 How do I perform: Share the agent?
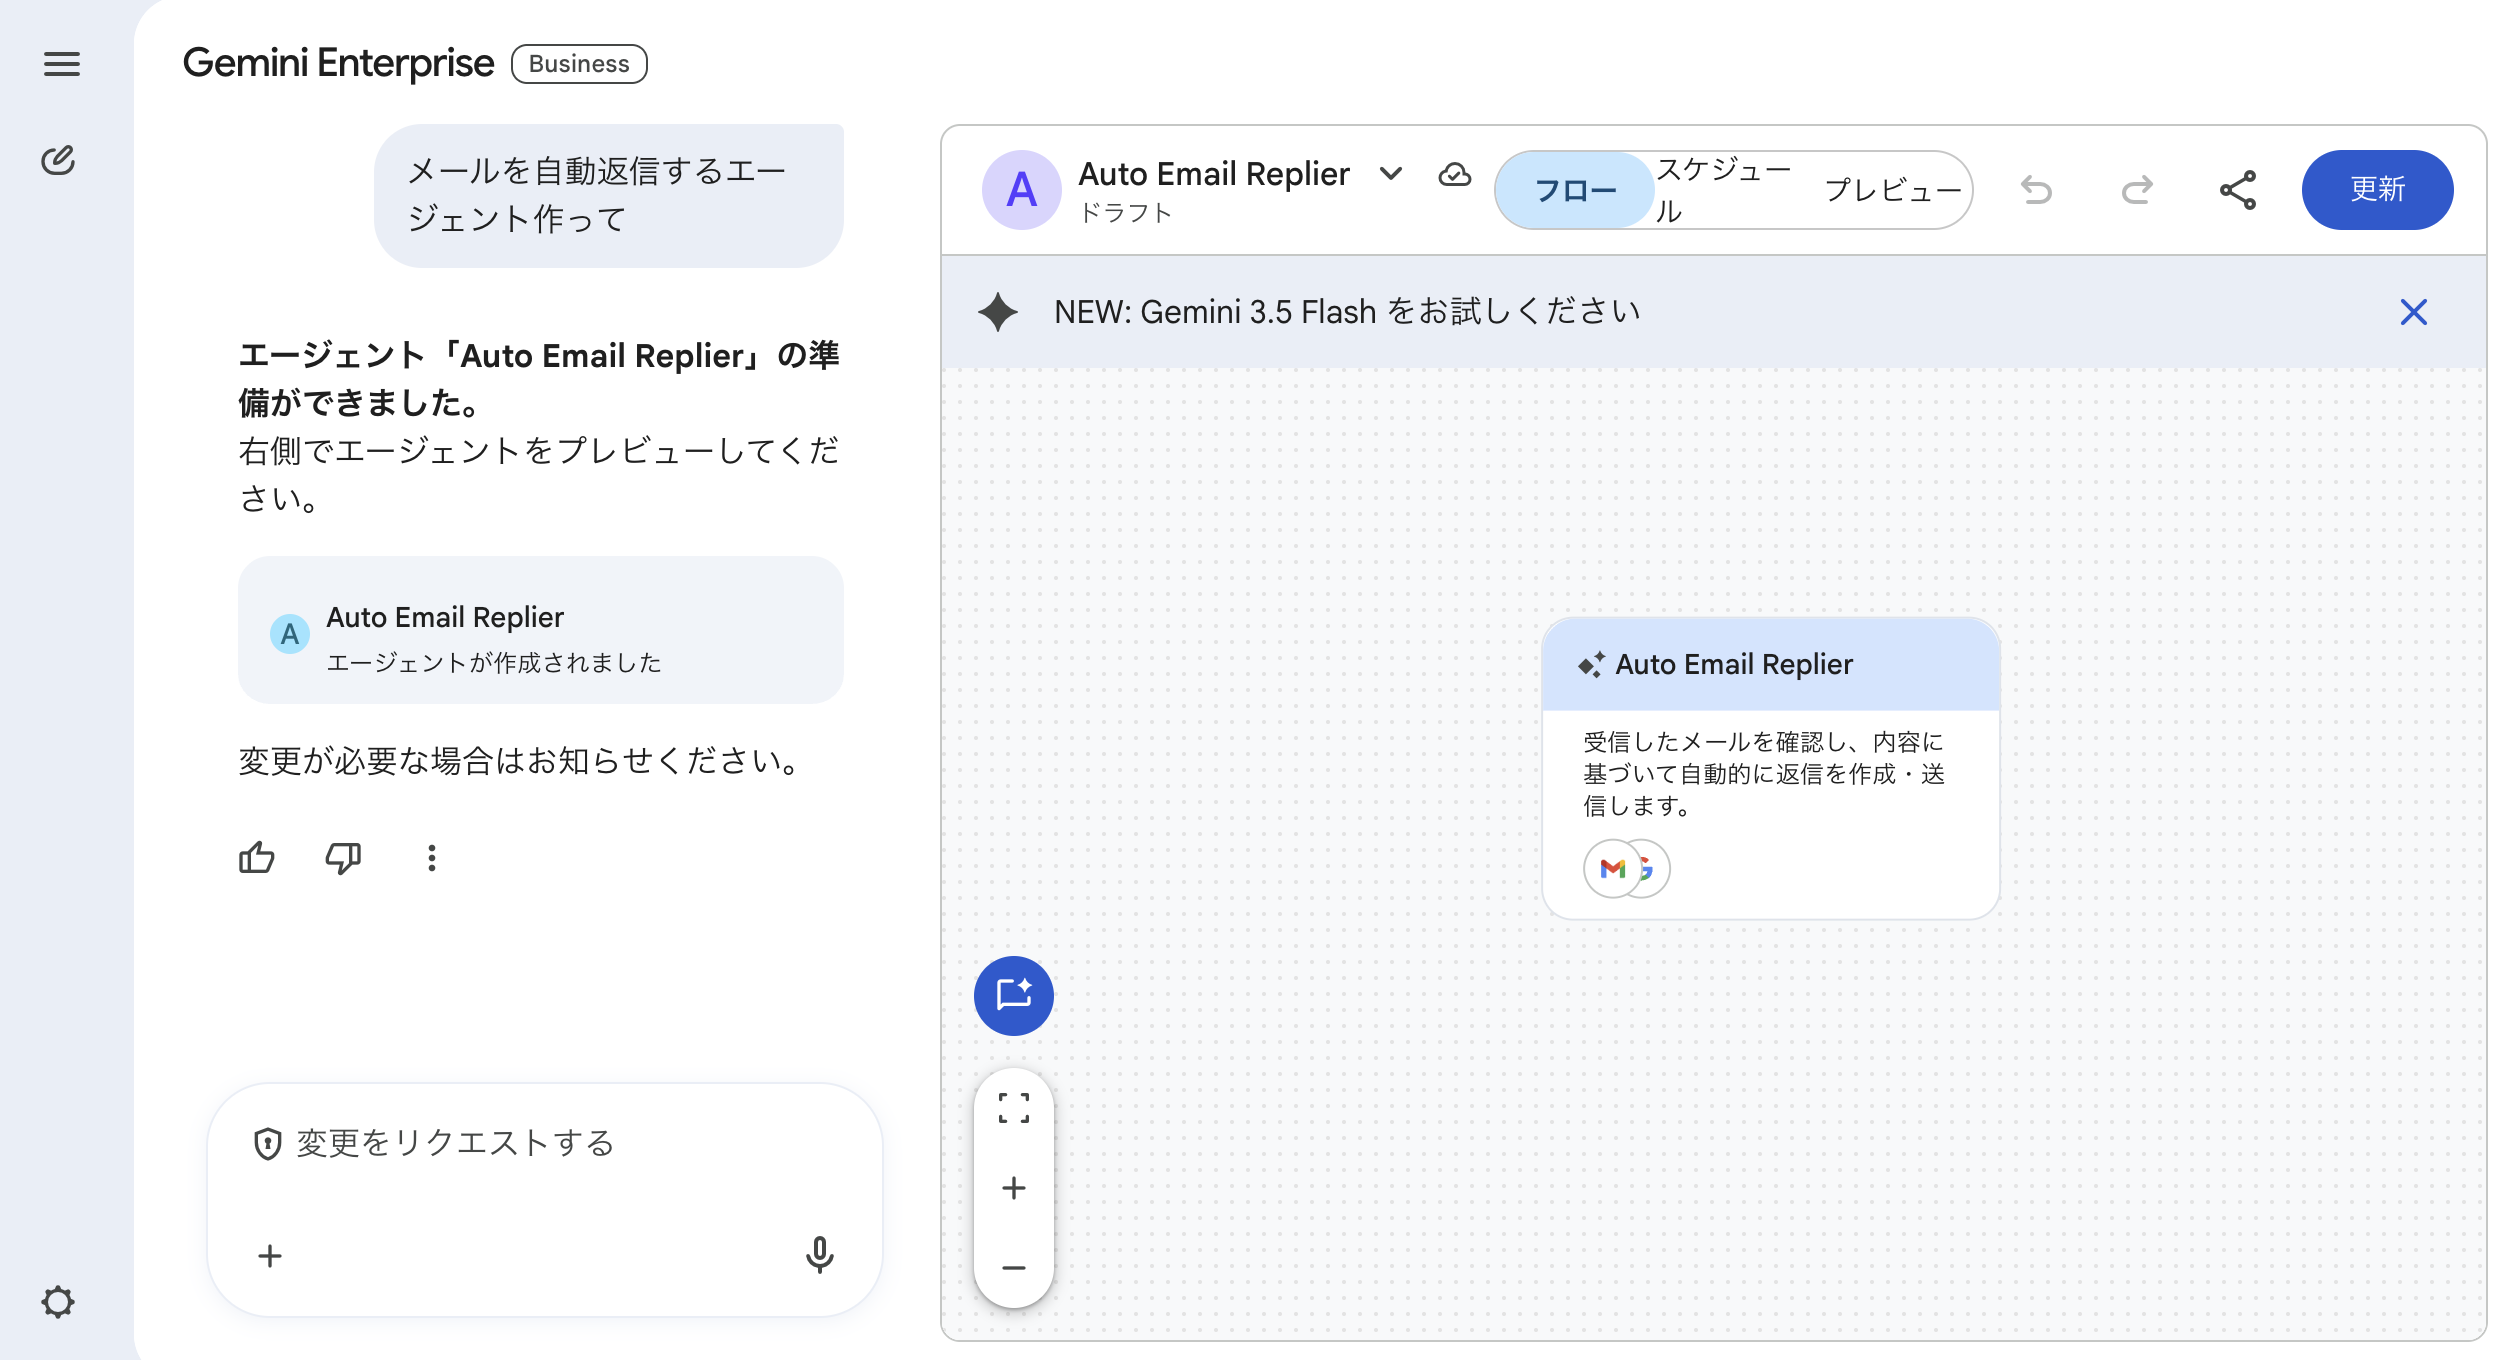click(x=2237, y=189)
